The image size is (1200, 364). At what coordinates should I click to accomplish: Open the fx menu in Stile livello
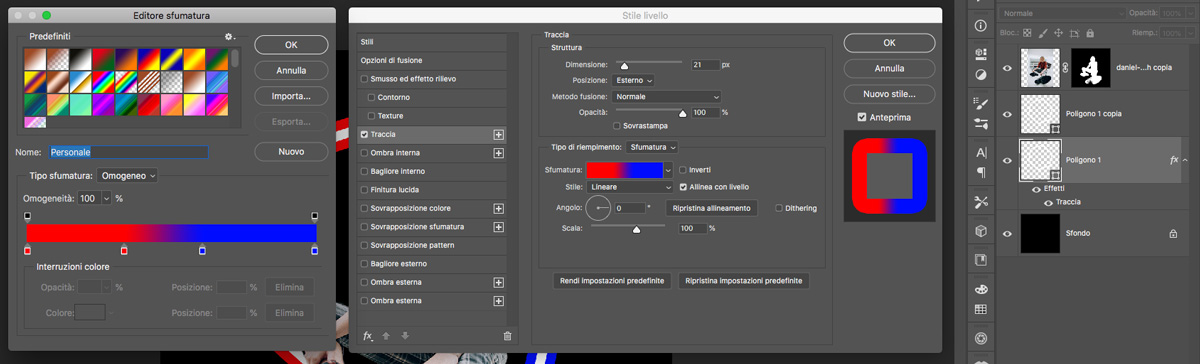pyautogui.click(x=368, y=336)
